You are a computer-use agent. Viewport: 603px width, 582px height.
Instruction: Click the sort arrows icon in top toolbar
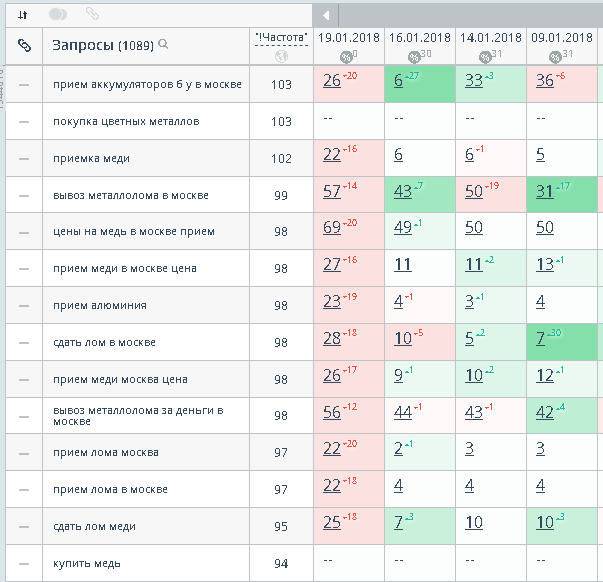[x=23, y=14]
